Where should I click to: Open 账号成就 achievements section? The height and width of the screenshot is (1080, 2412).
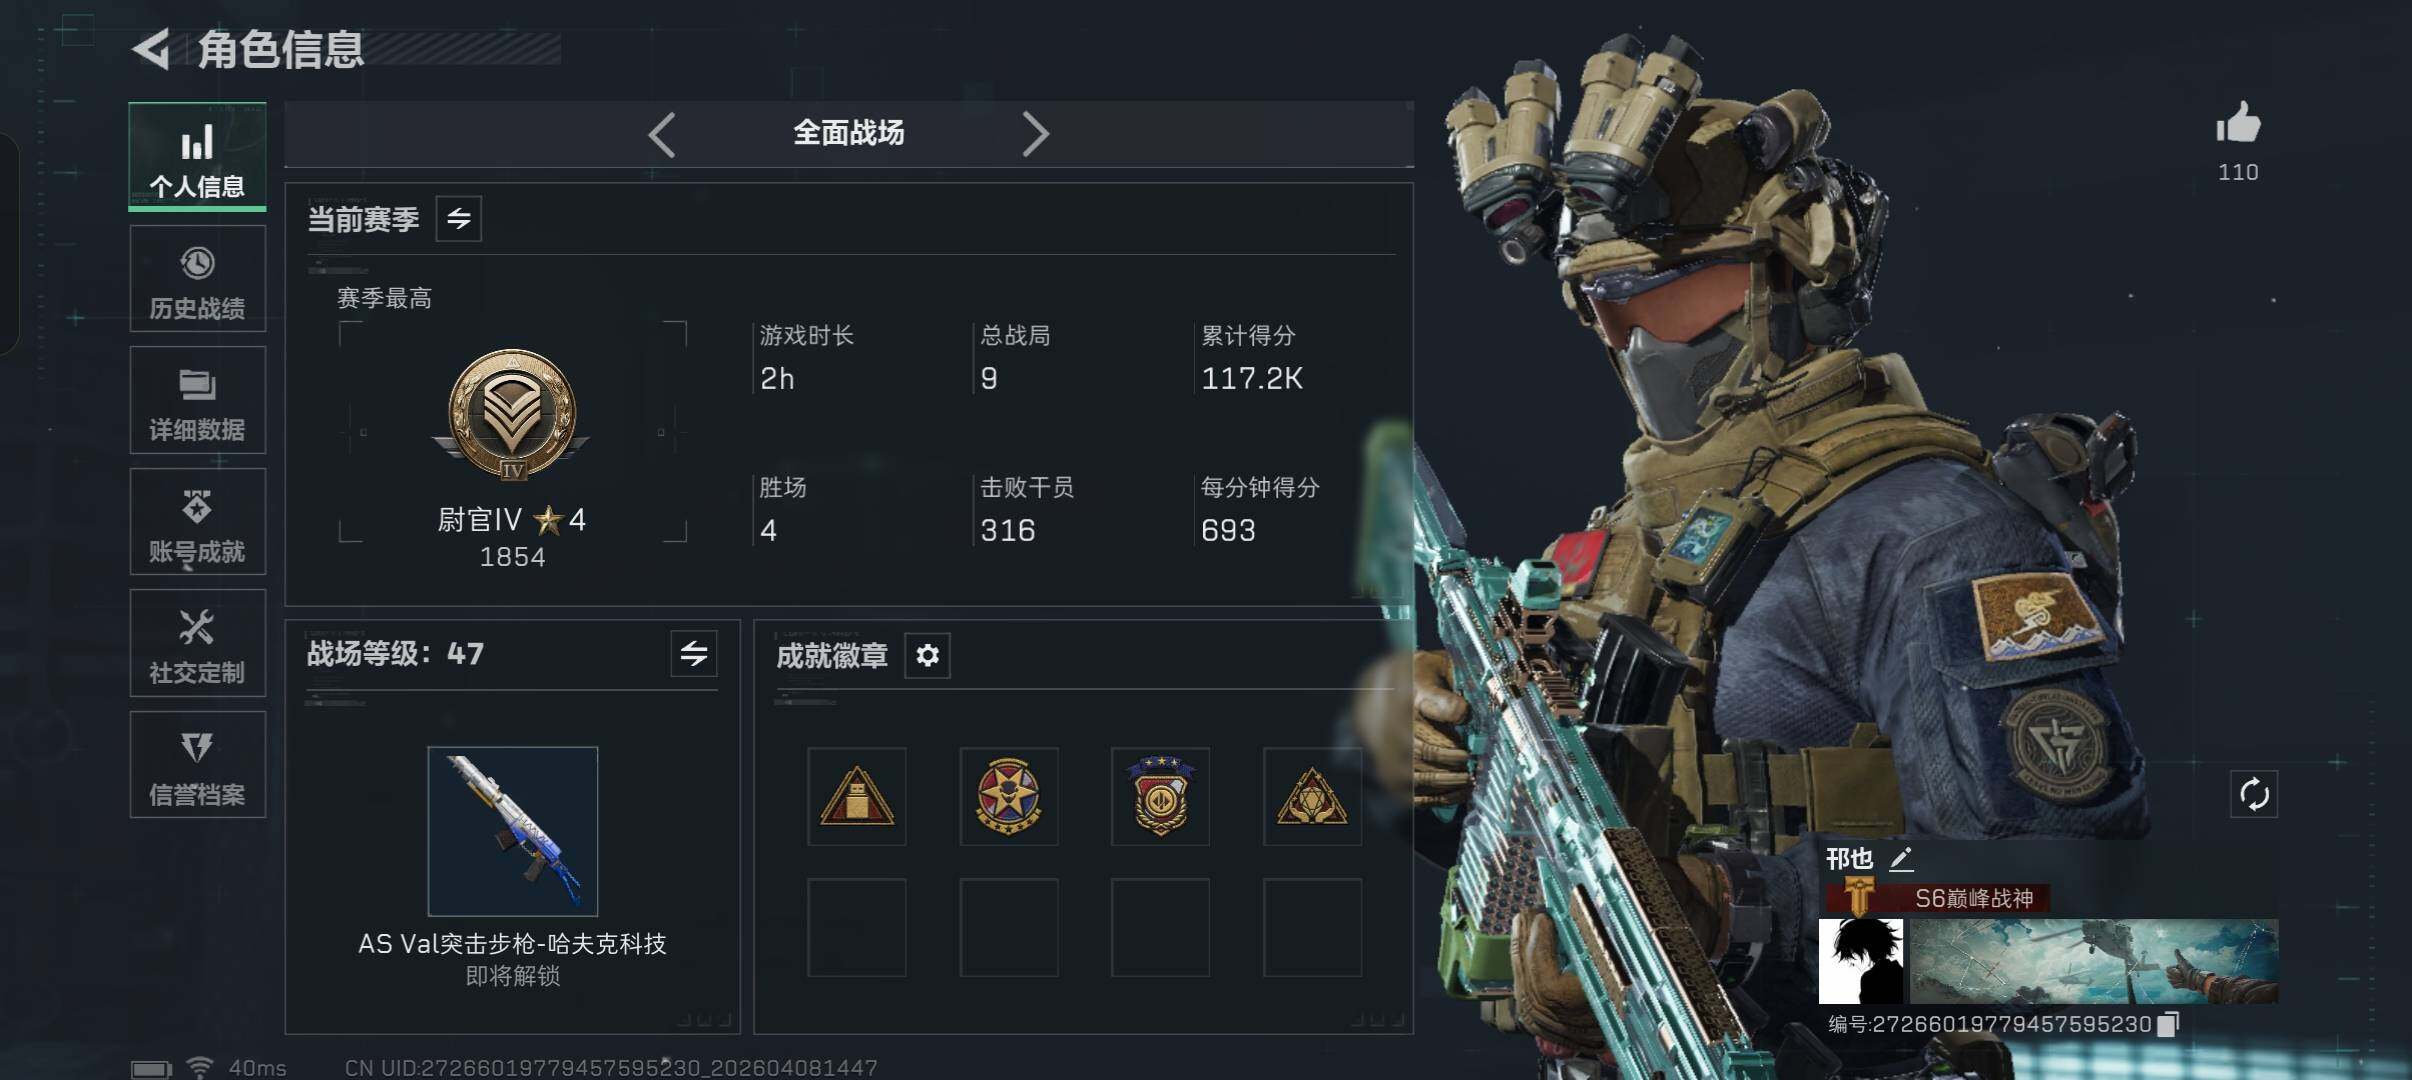pyautogui.click(x=197, y=522)
